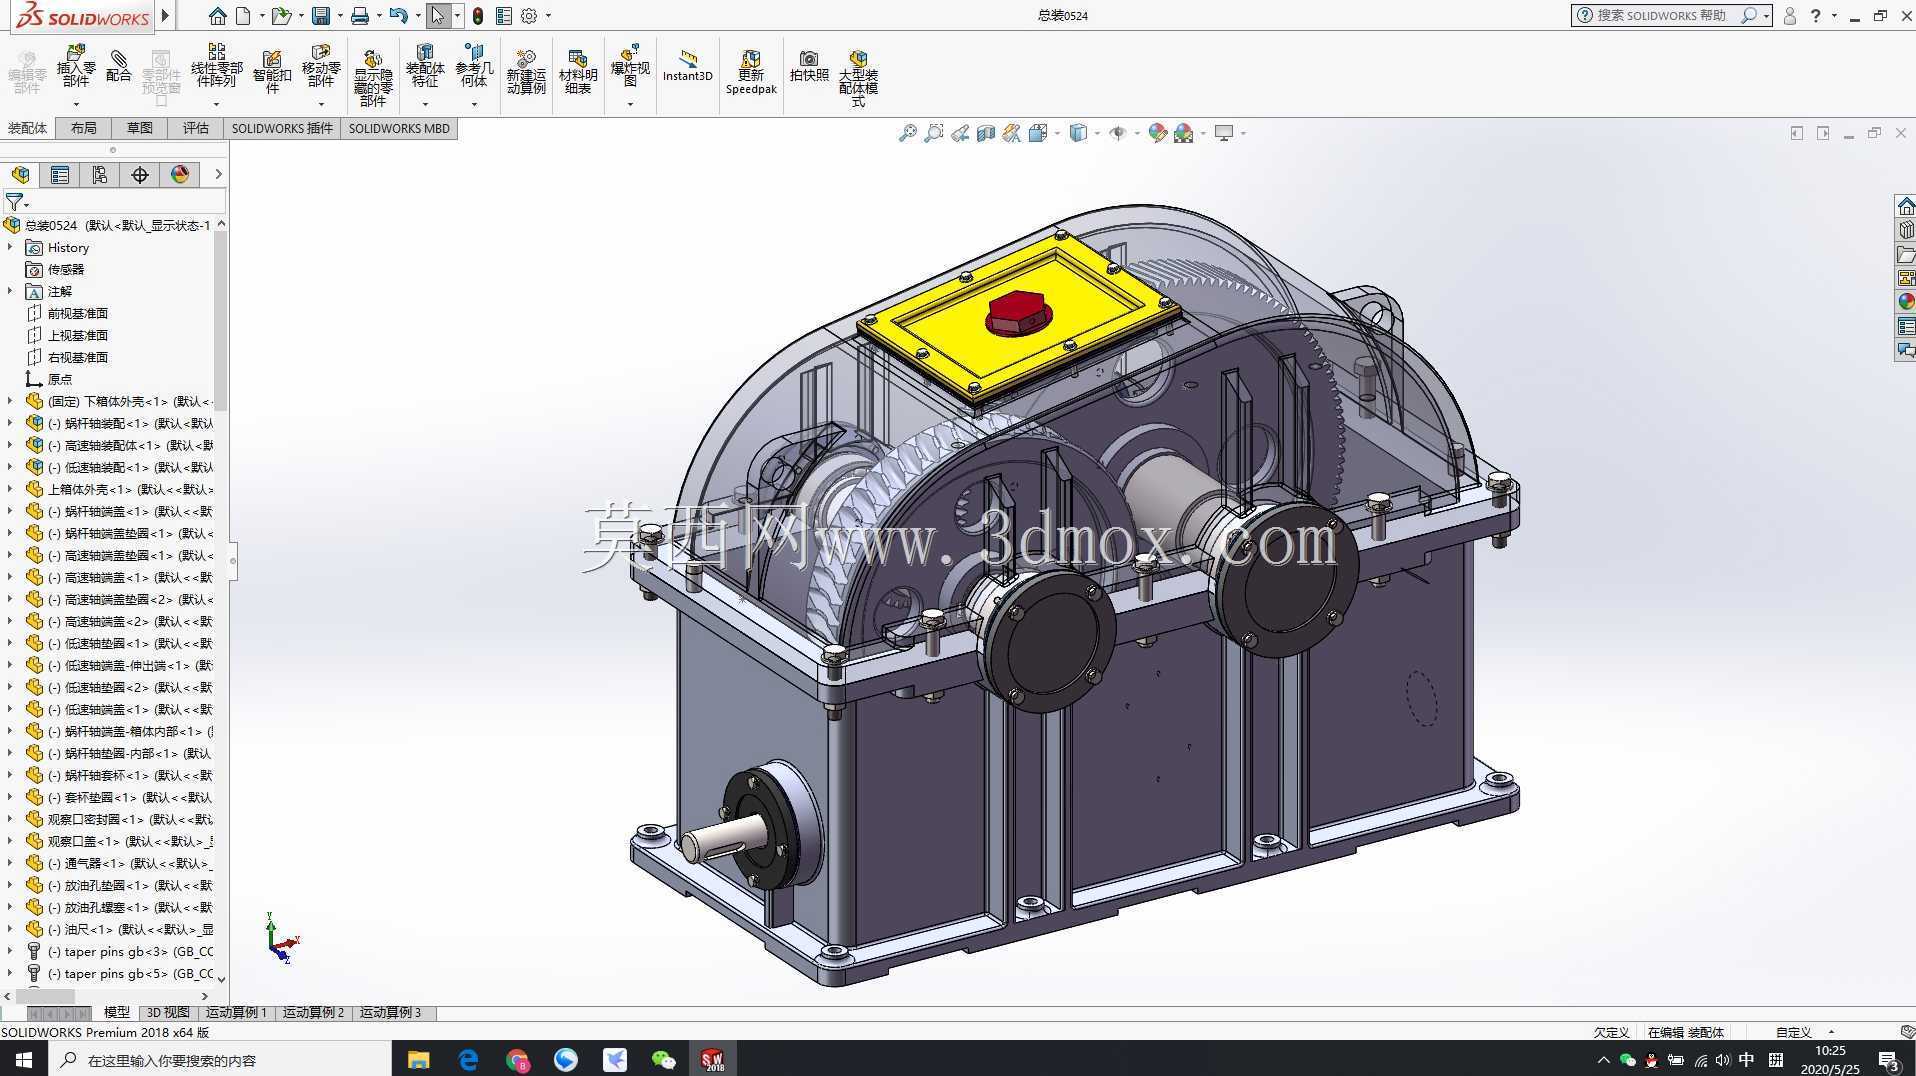Open WeChat from the taskbar

click(663, 1060)
